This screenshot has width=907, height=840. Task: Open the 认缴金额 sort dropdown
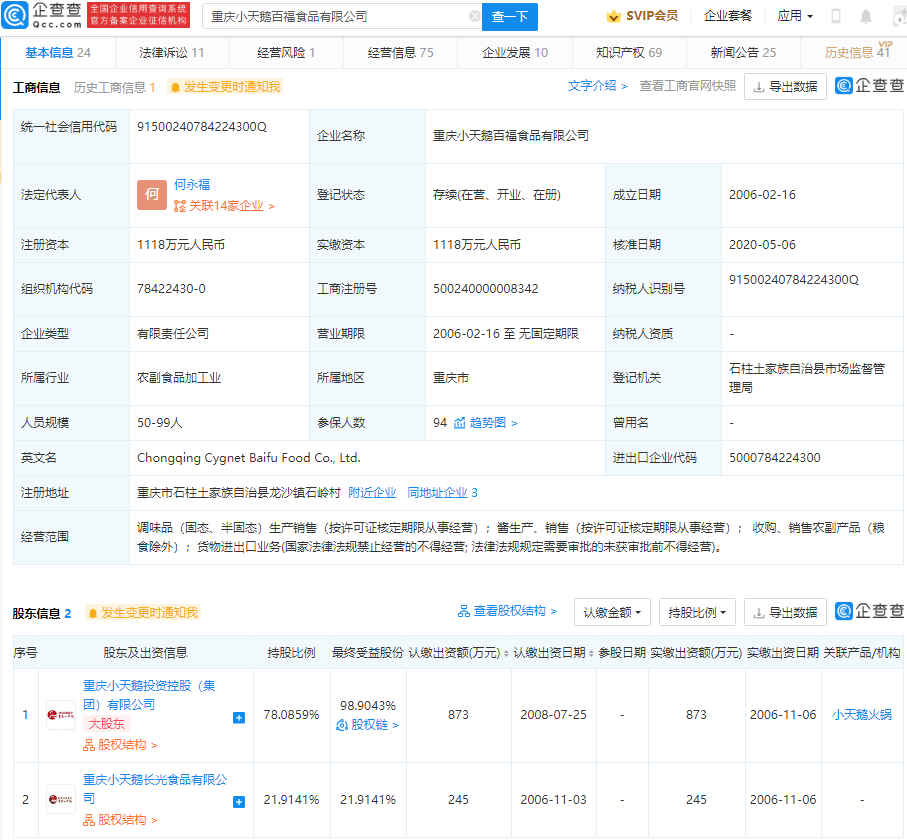point(613,612)
